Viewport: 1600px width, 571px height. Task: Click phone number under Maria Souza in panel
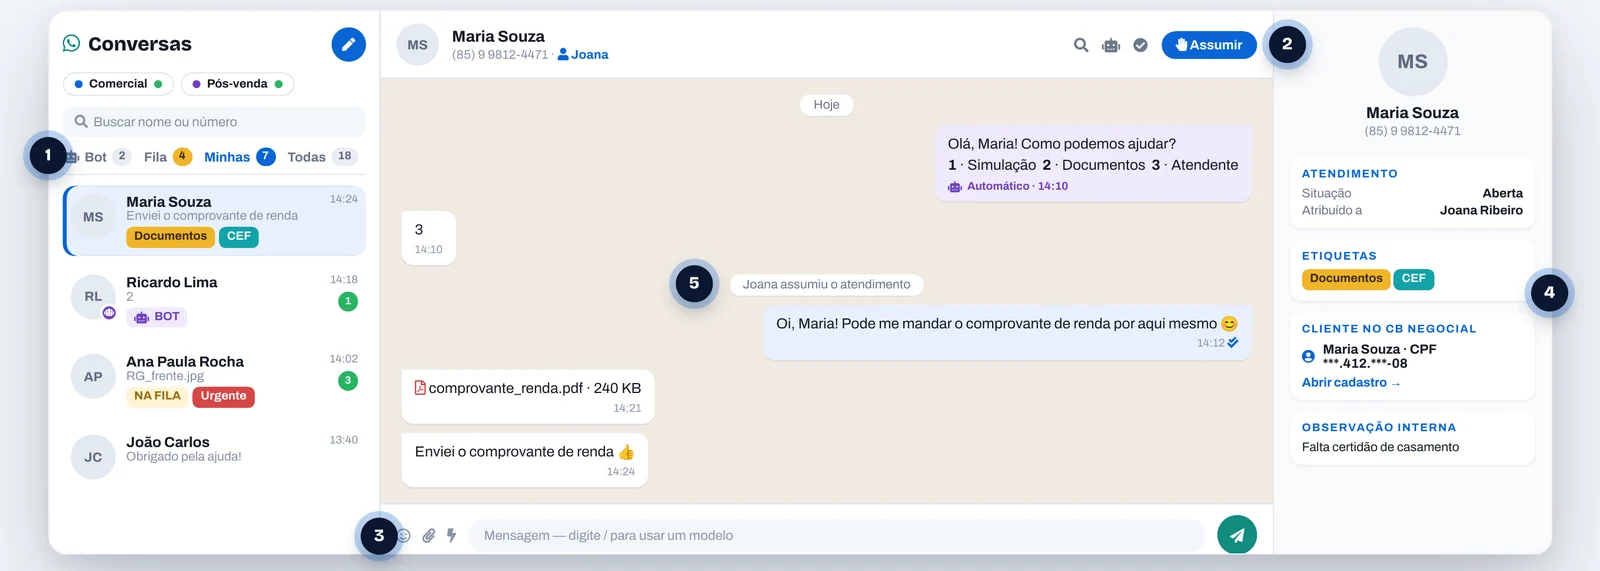(x=1412, y=131)
